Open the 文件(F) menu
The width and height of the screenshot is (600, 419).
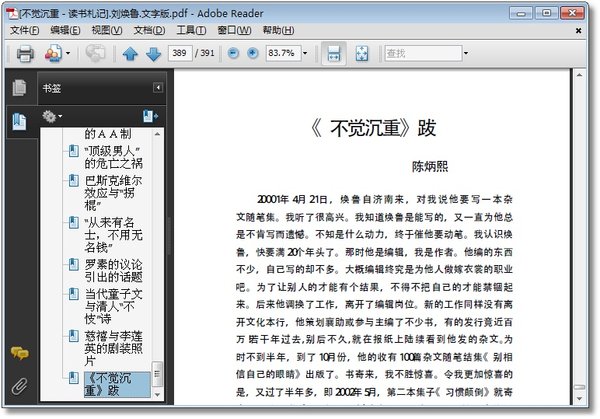tap(24, 30)
